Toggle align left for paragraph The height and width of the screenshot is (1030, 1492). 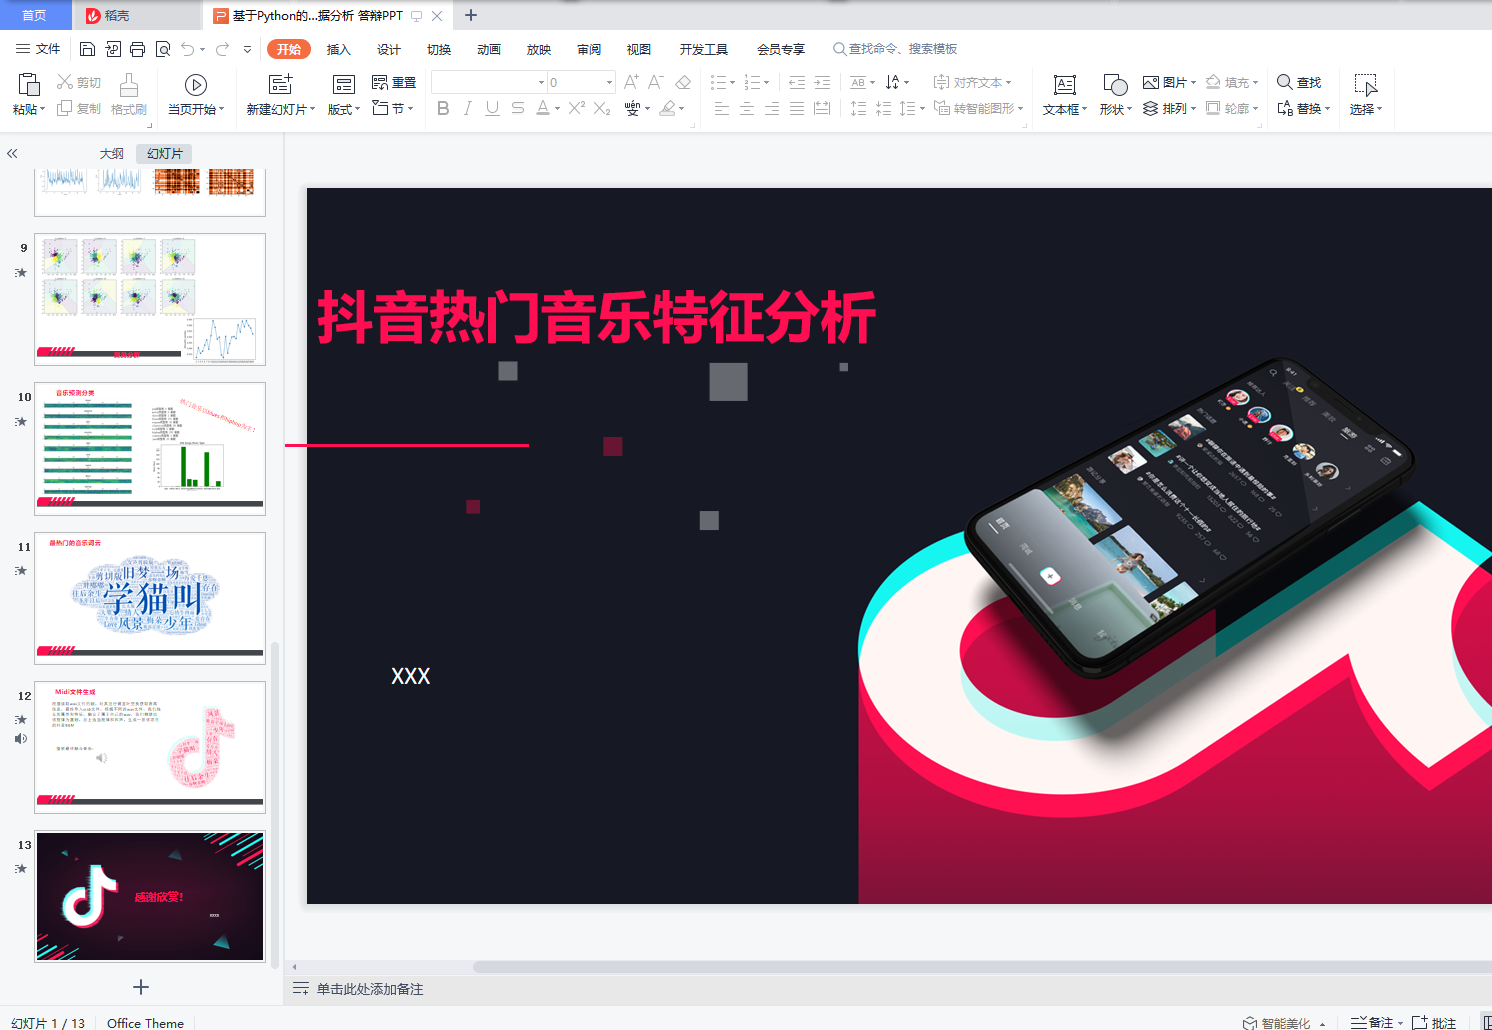[x=722, y=108]
